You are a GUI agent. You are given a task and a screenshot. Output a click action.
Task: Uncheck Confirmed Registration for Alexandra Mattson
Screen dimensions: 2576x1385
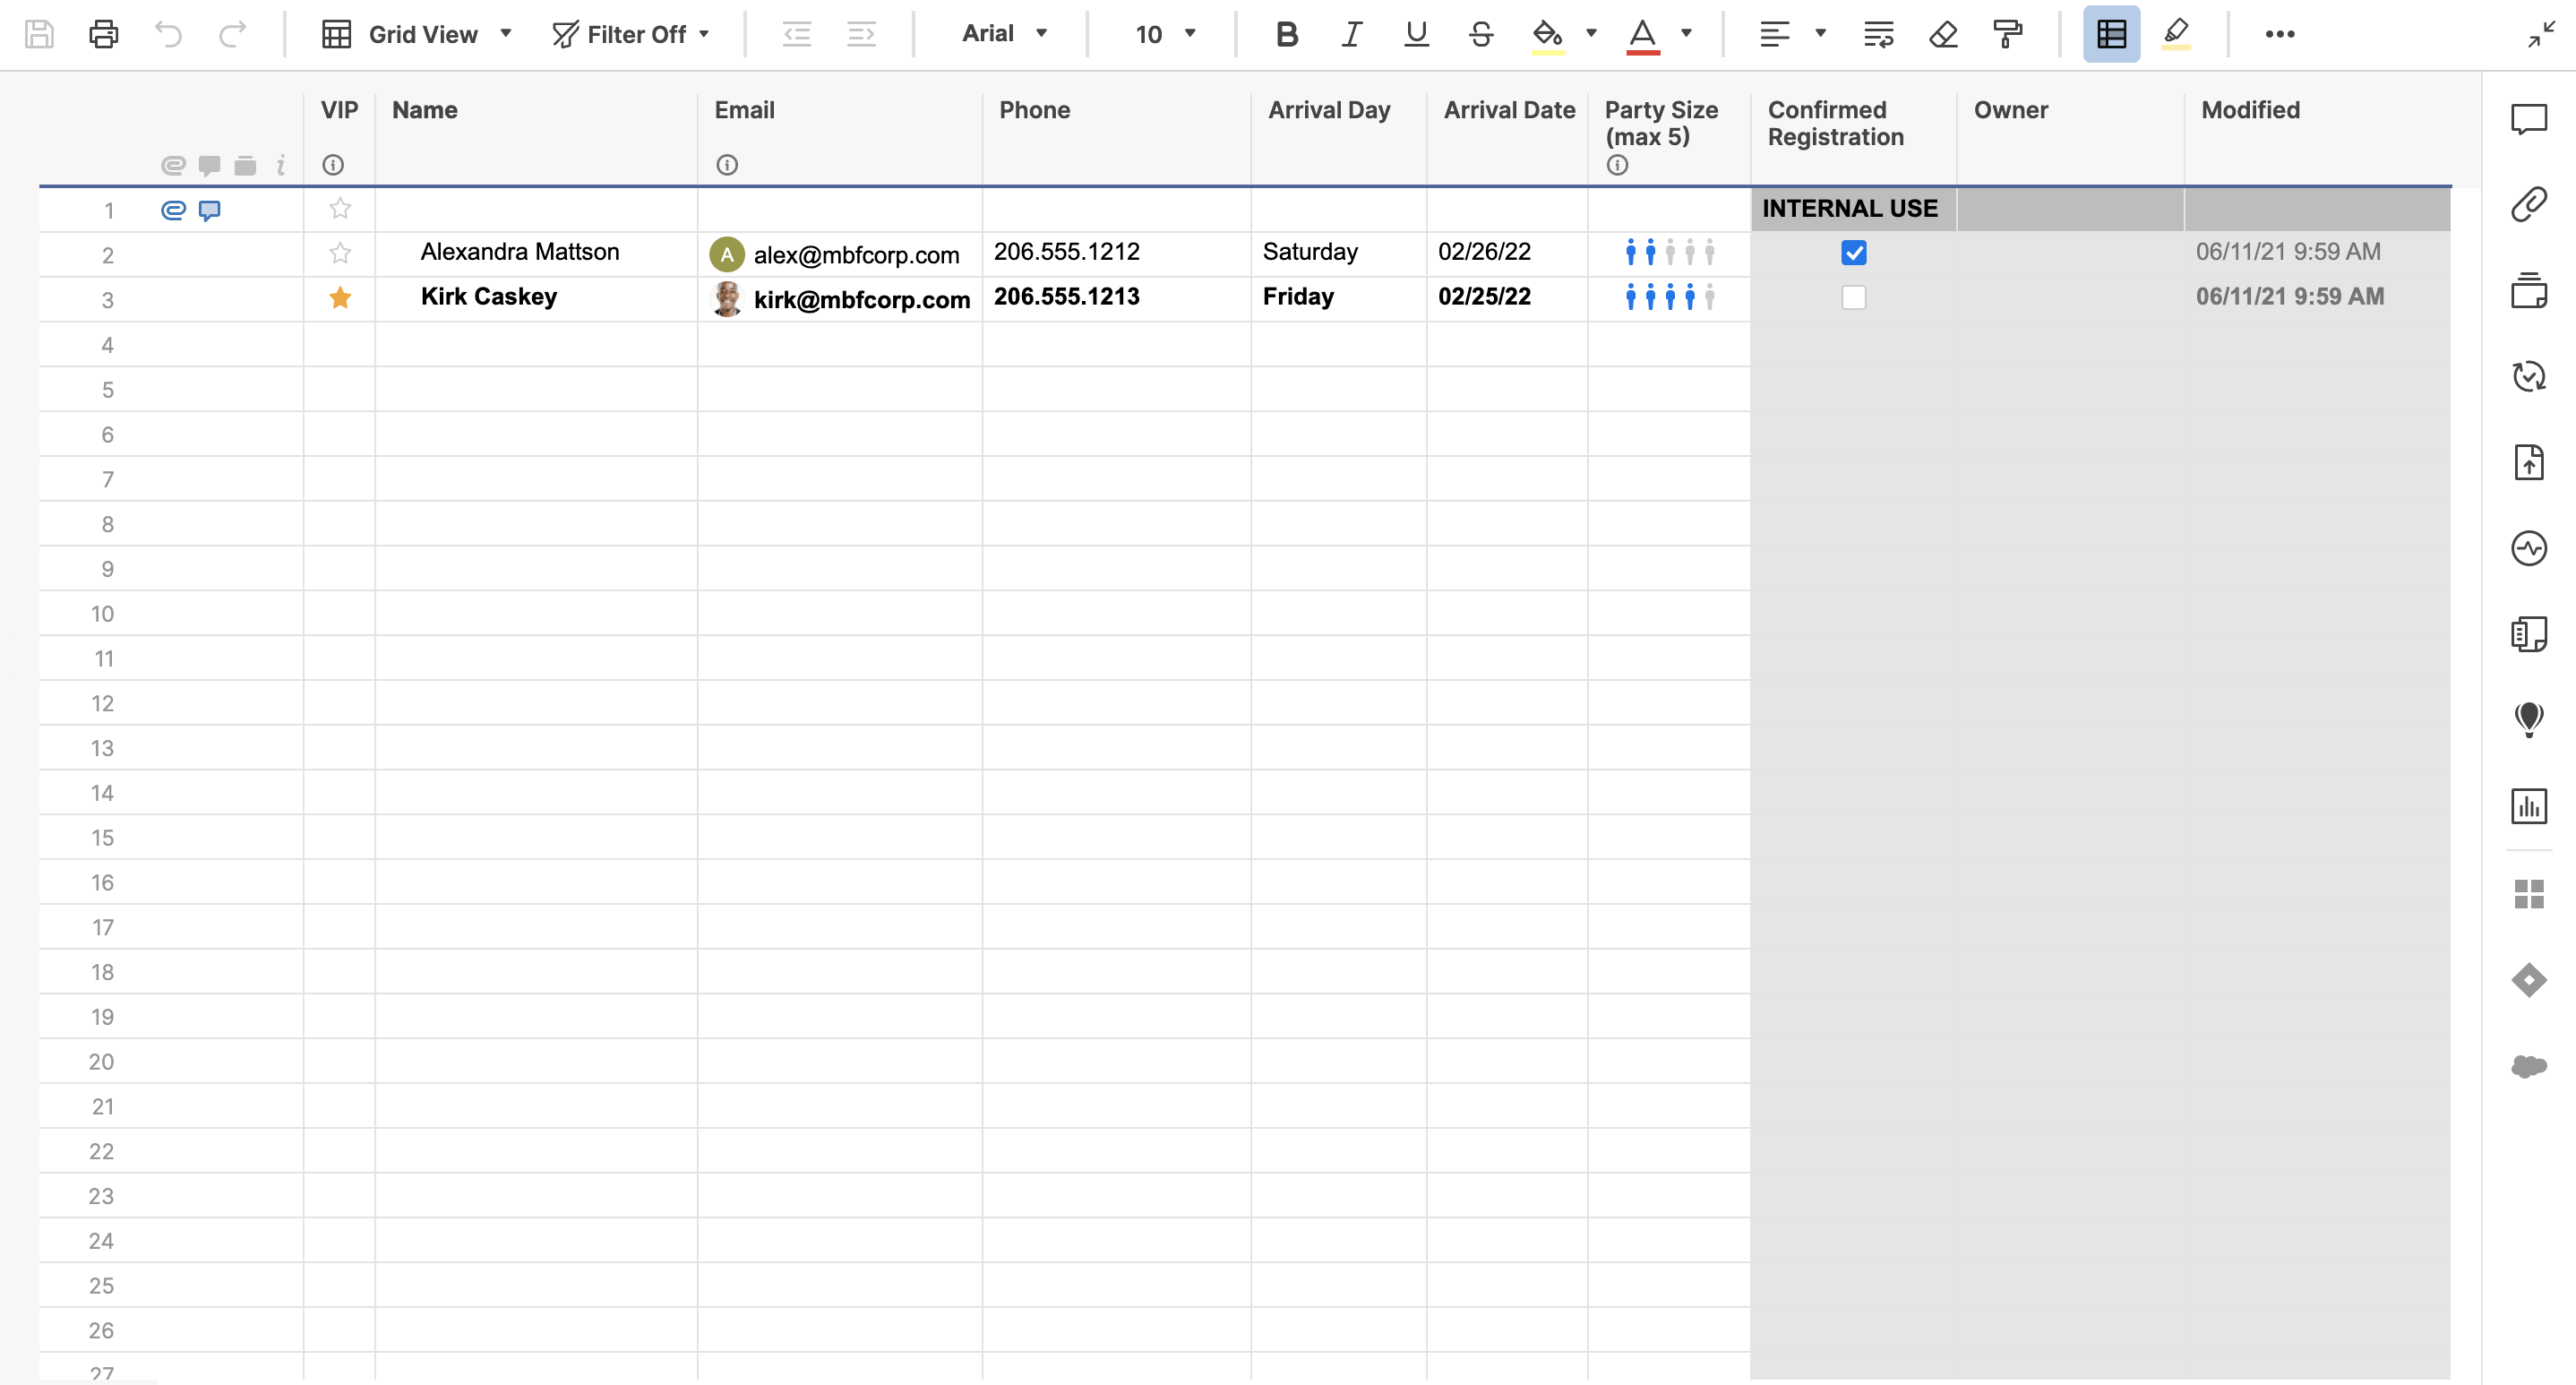1853,253
